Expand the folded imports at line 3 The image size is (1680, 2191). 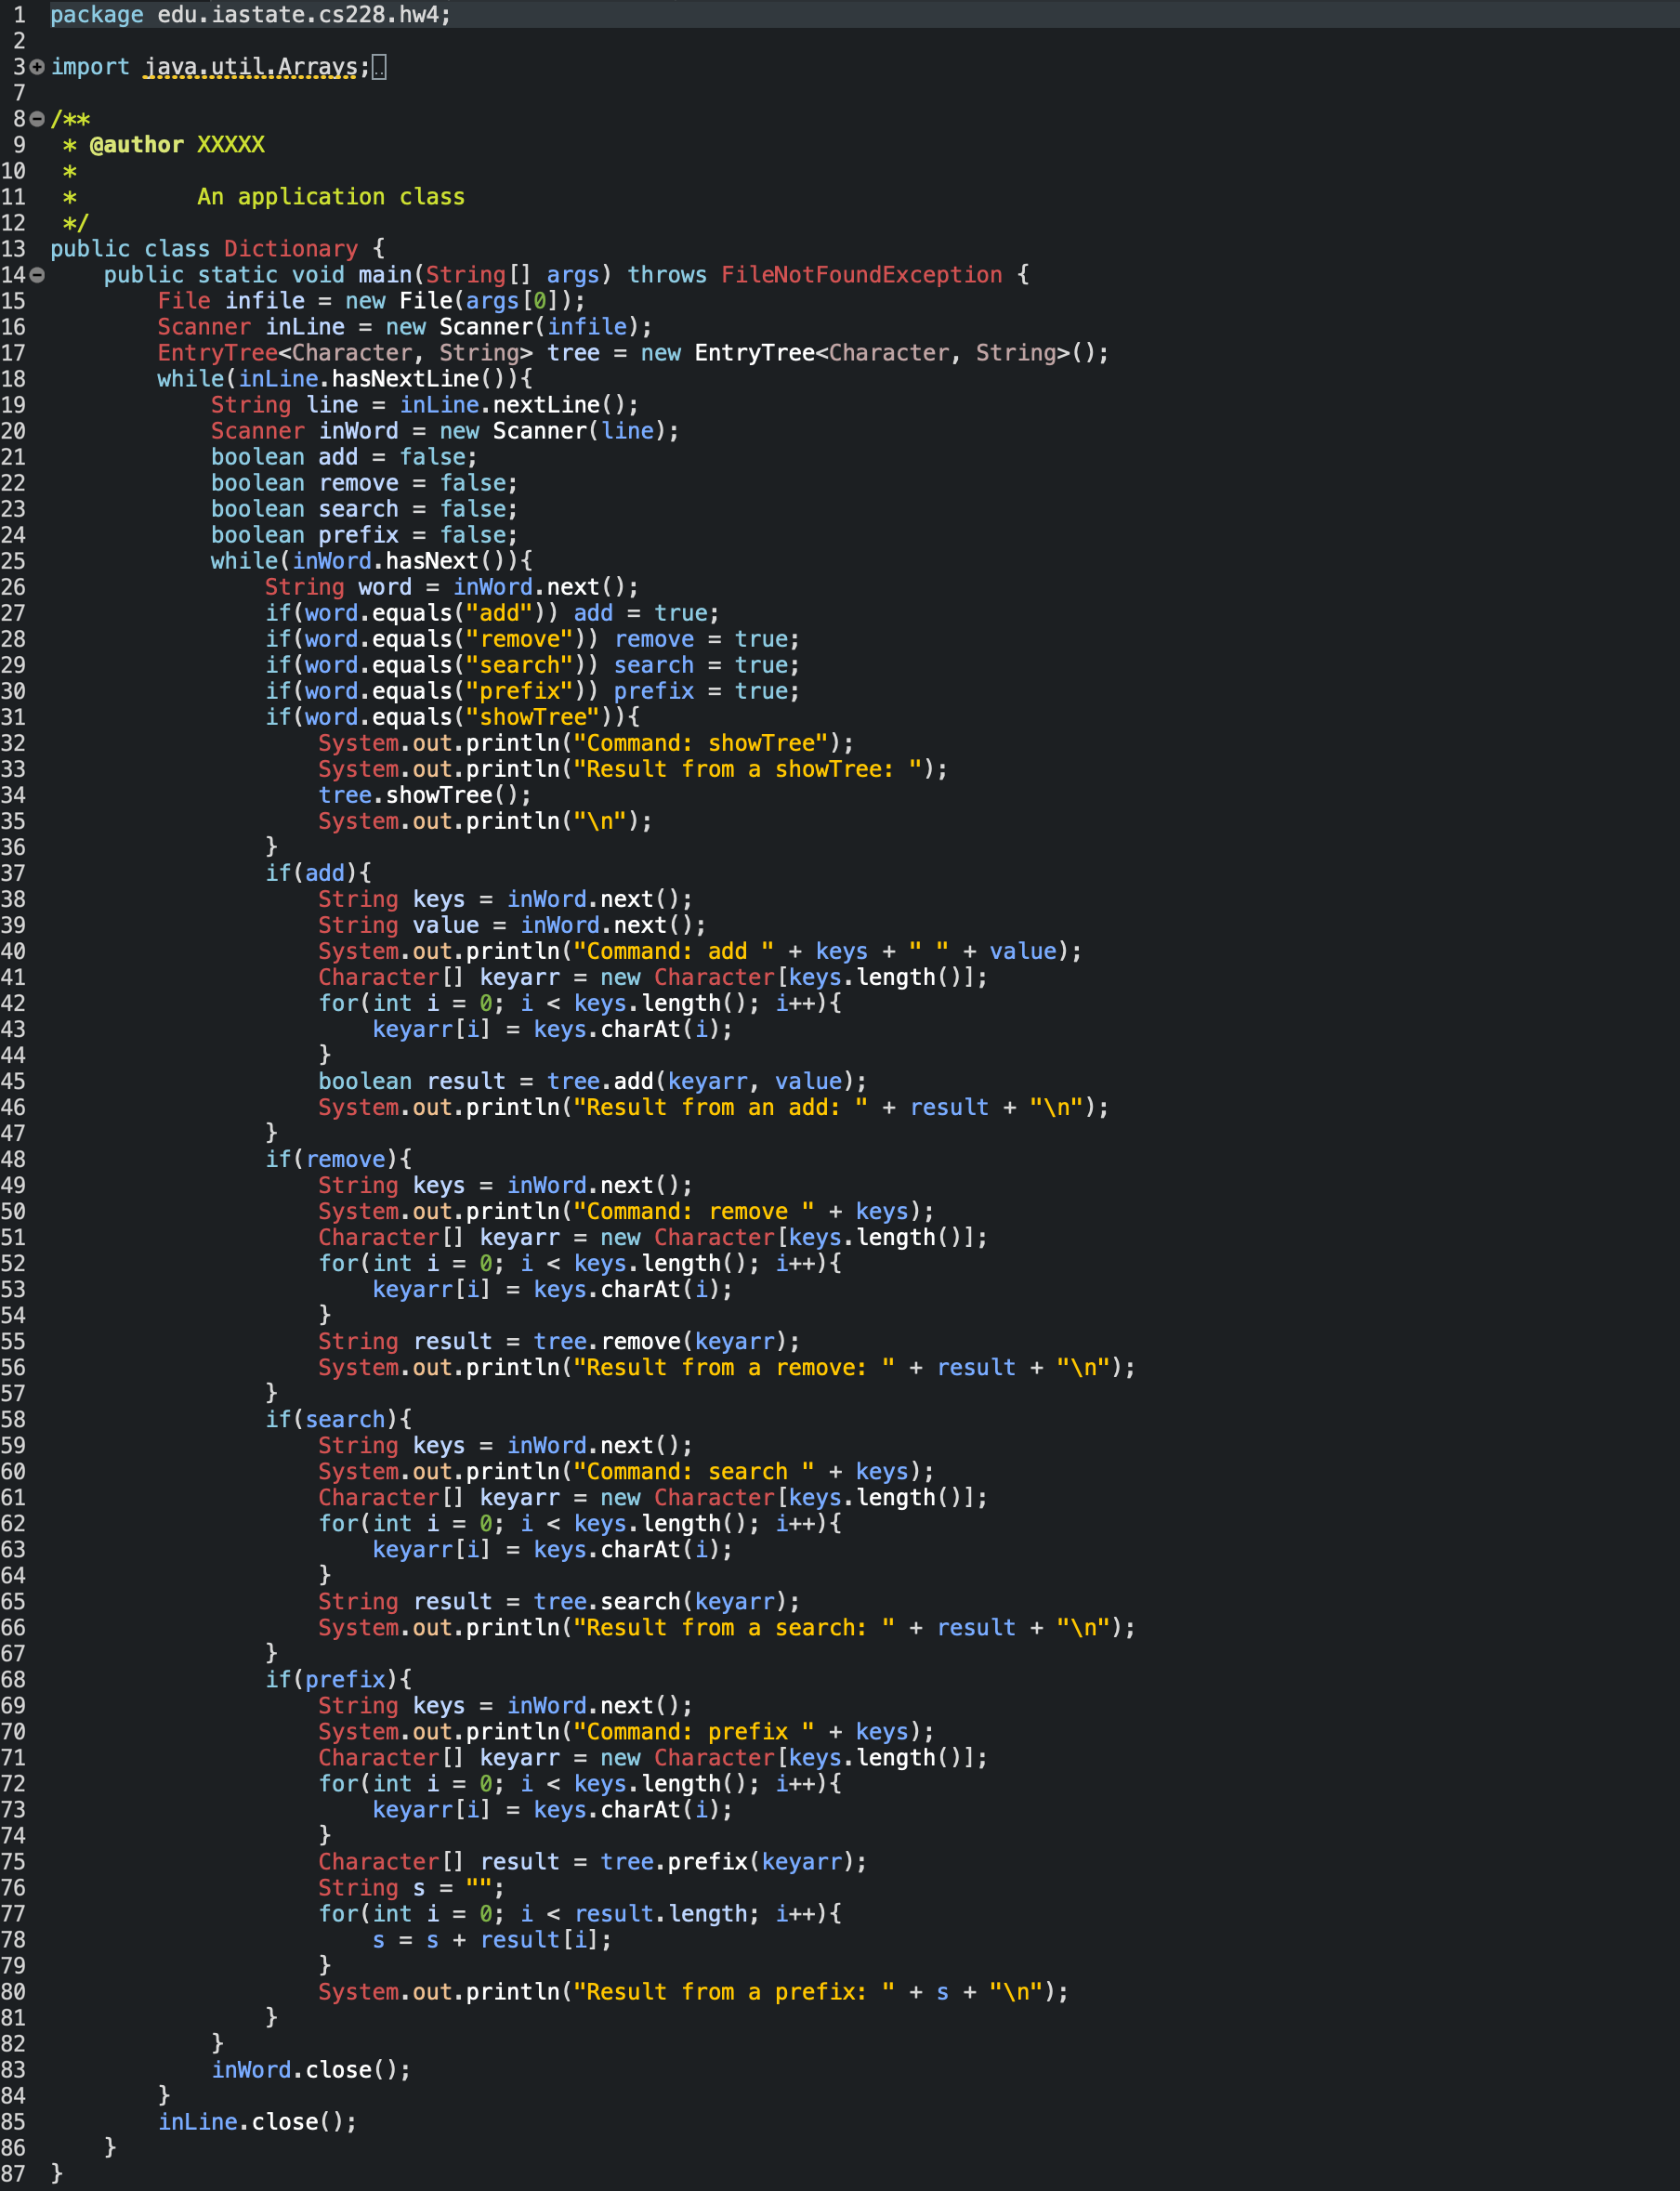coord(37,67)
